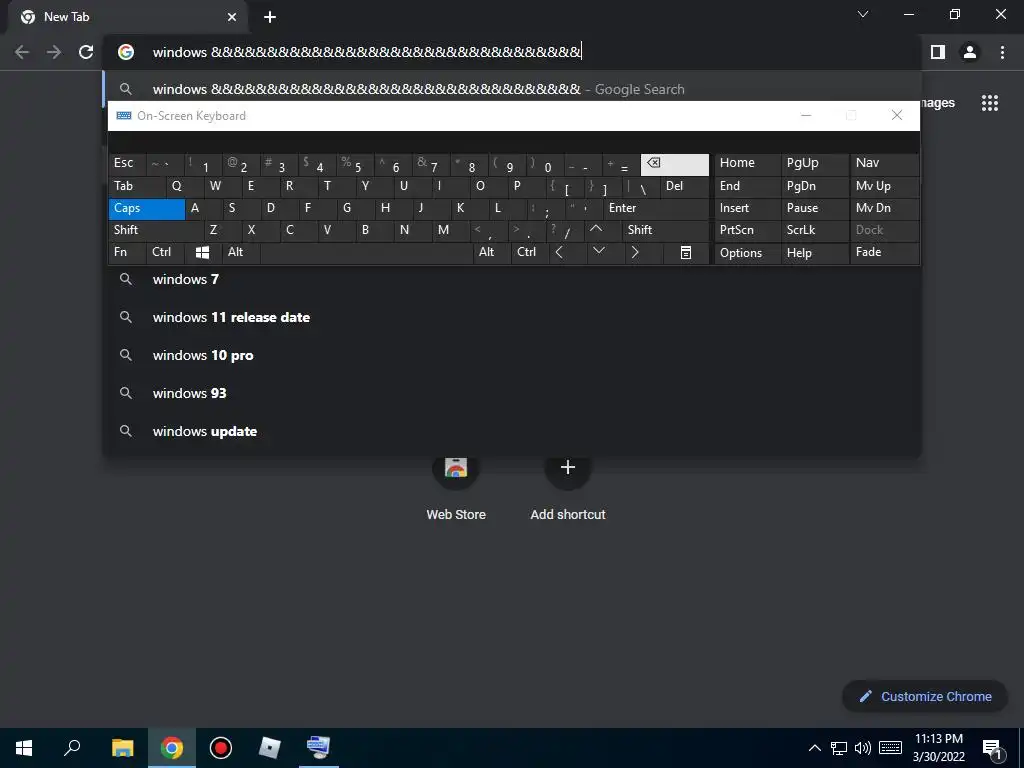Click the Insert key
The image size is (1024, 768).
pyautogui.click(x=748, y=209)
